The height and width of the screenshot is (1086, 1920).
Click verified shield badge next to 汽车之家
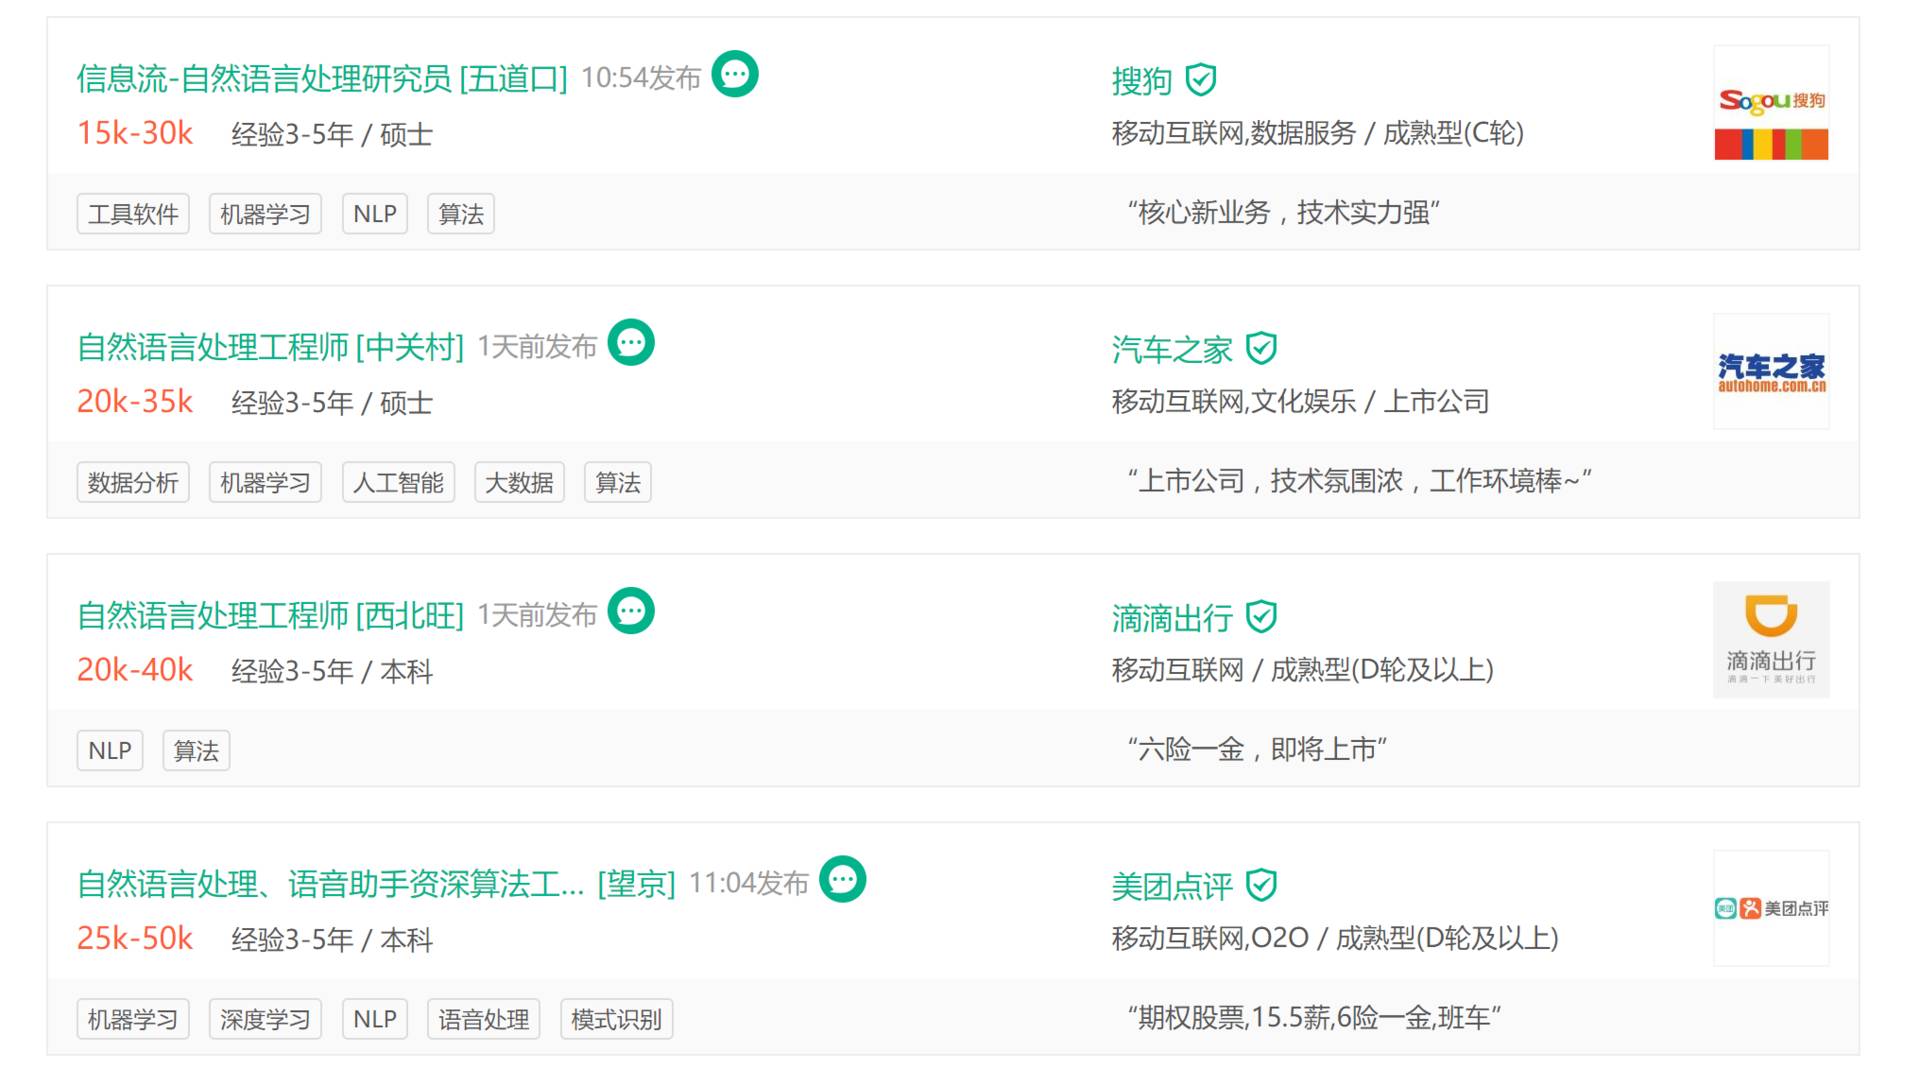pos(1261,348)
